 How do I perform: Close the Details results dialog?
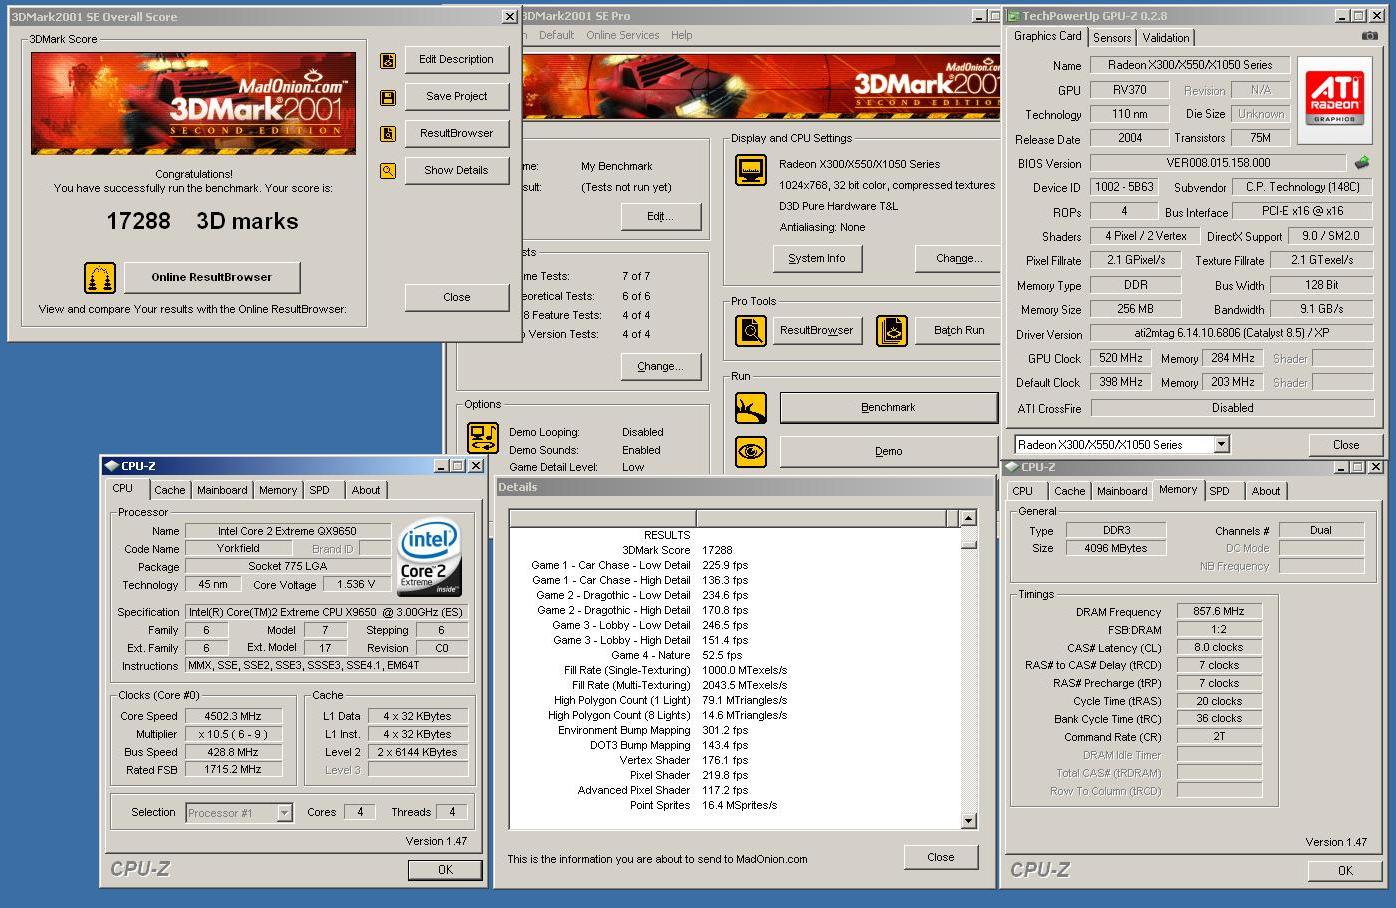(941, 858)
